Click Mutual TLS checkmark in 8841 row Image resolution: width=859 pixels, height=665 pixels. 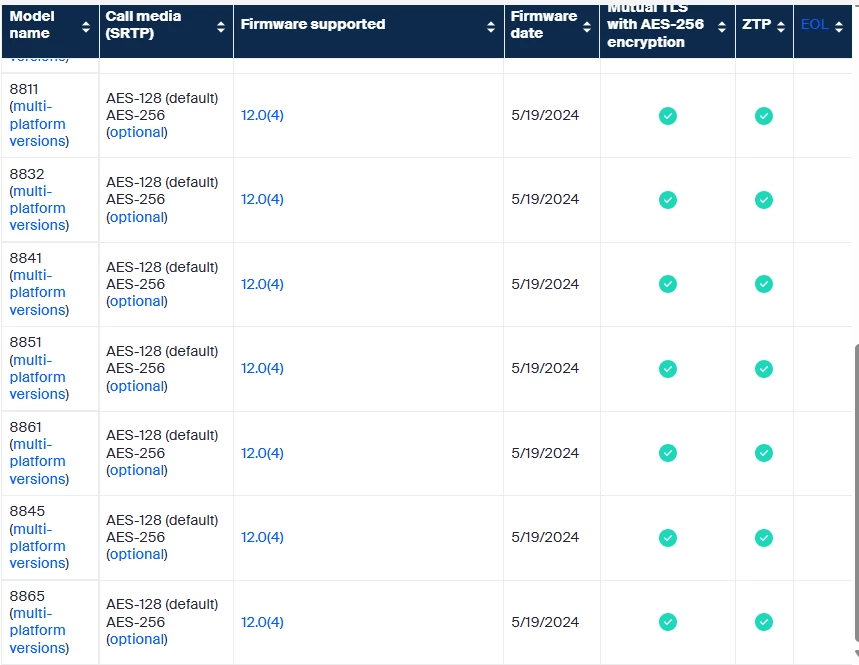[x=668, y=284]
